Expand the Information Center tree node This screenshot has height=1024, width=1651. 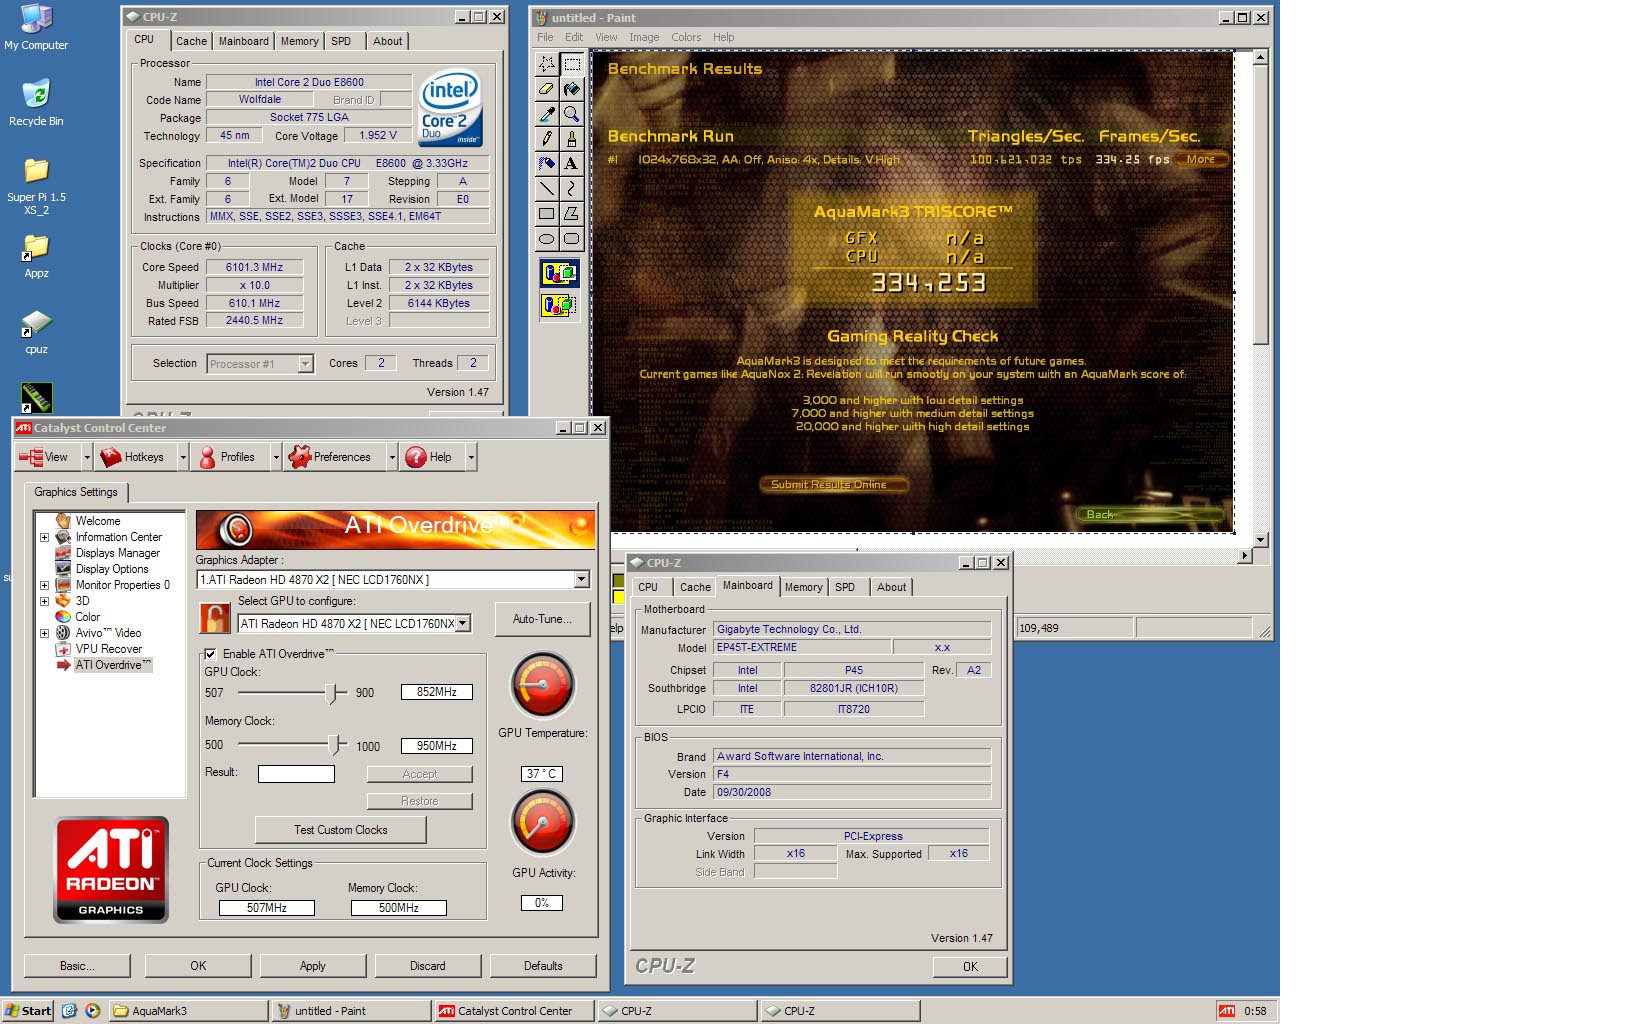tap(44, 537)
